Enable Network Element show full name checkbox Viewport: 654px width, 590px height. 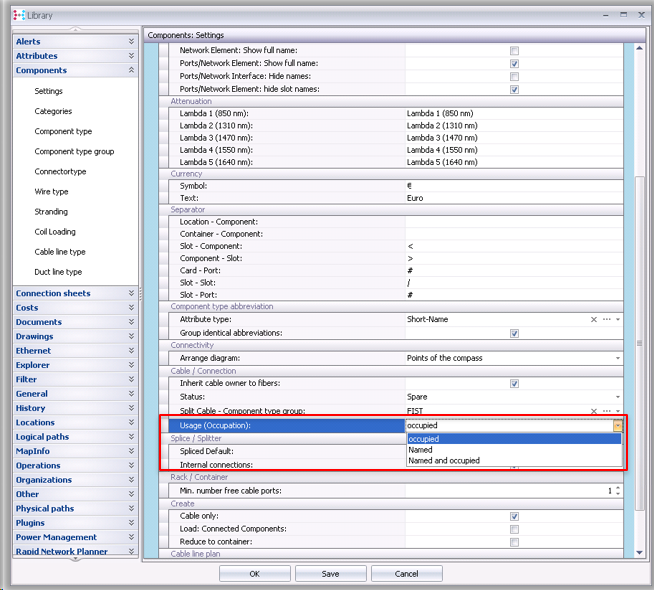[x=514, y=51]
